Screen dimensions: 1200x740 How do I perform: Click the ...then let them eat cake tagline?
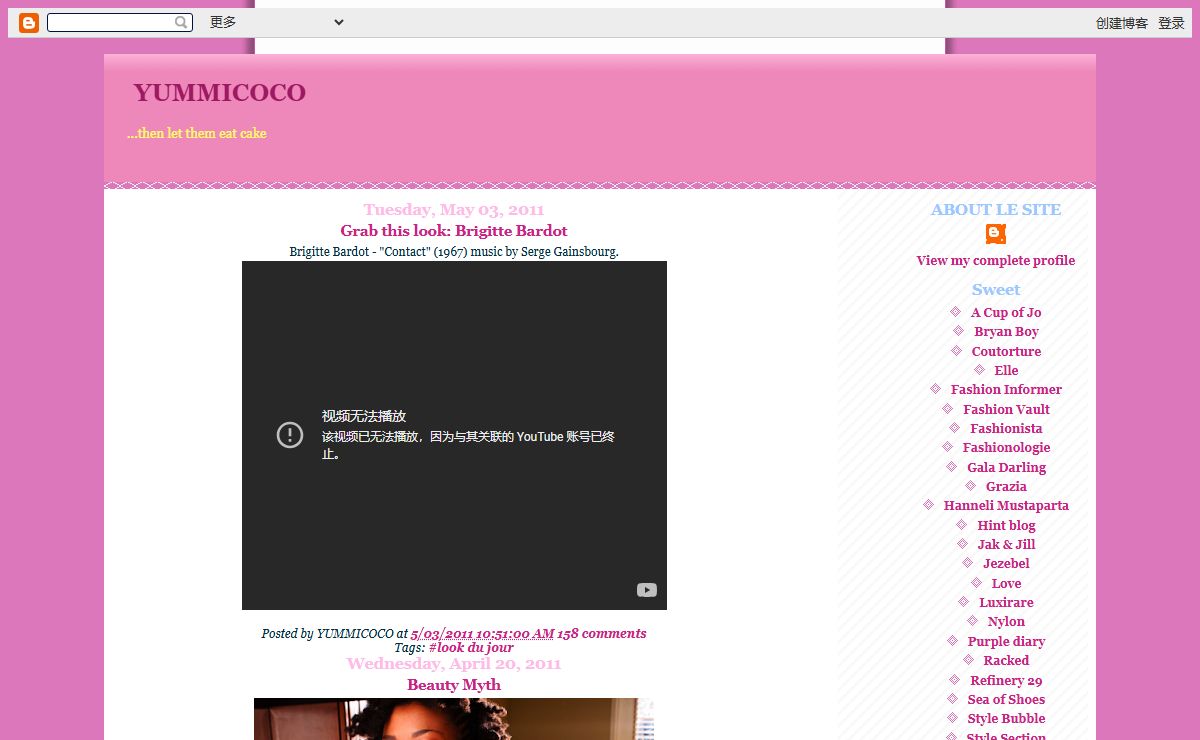(197, 133)
